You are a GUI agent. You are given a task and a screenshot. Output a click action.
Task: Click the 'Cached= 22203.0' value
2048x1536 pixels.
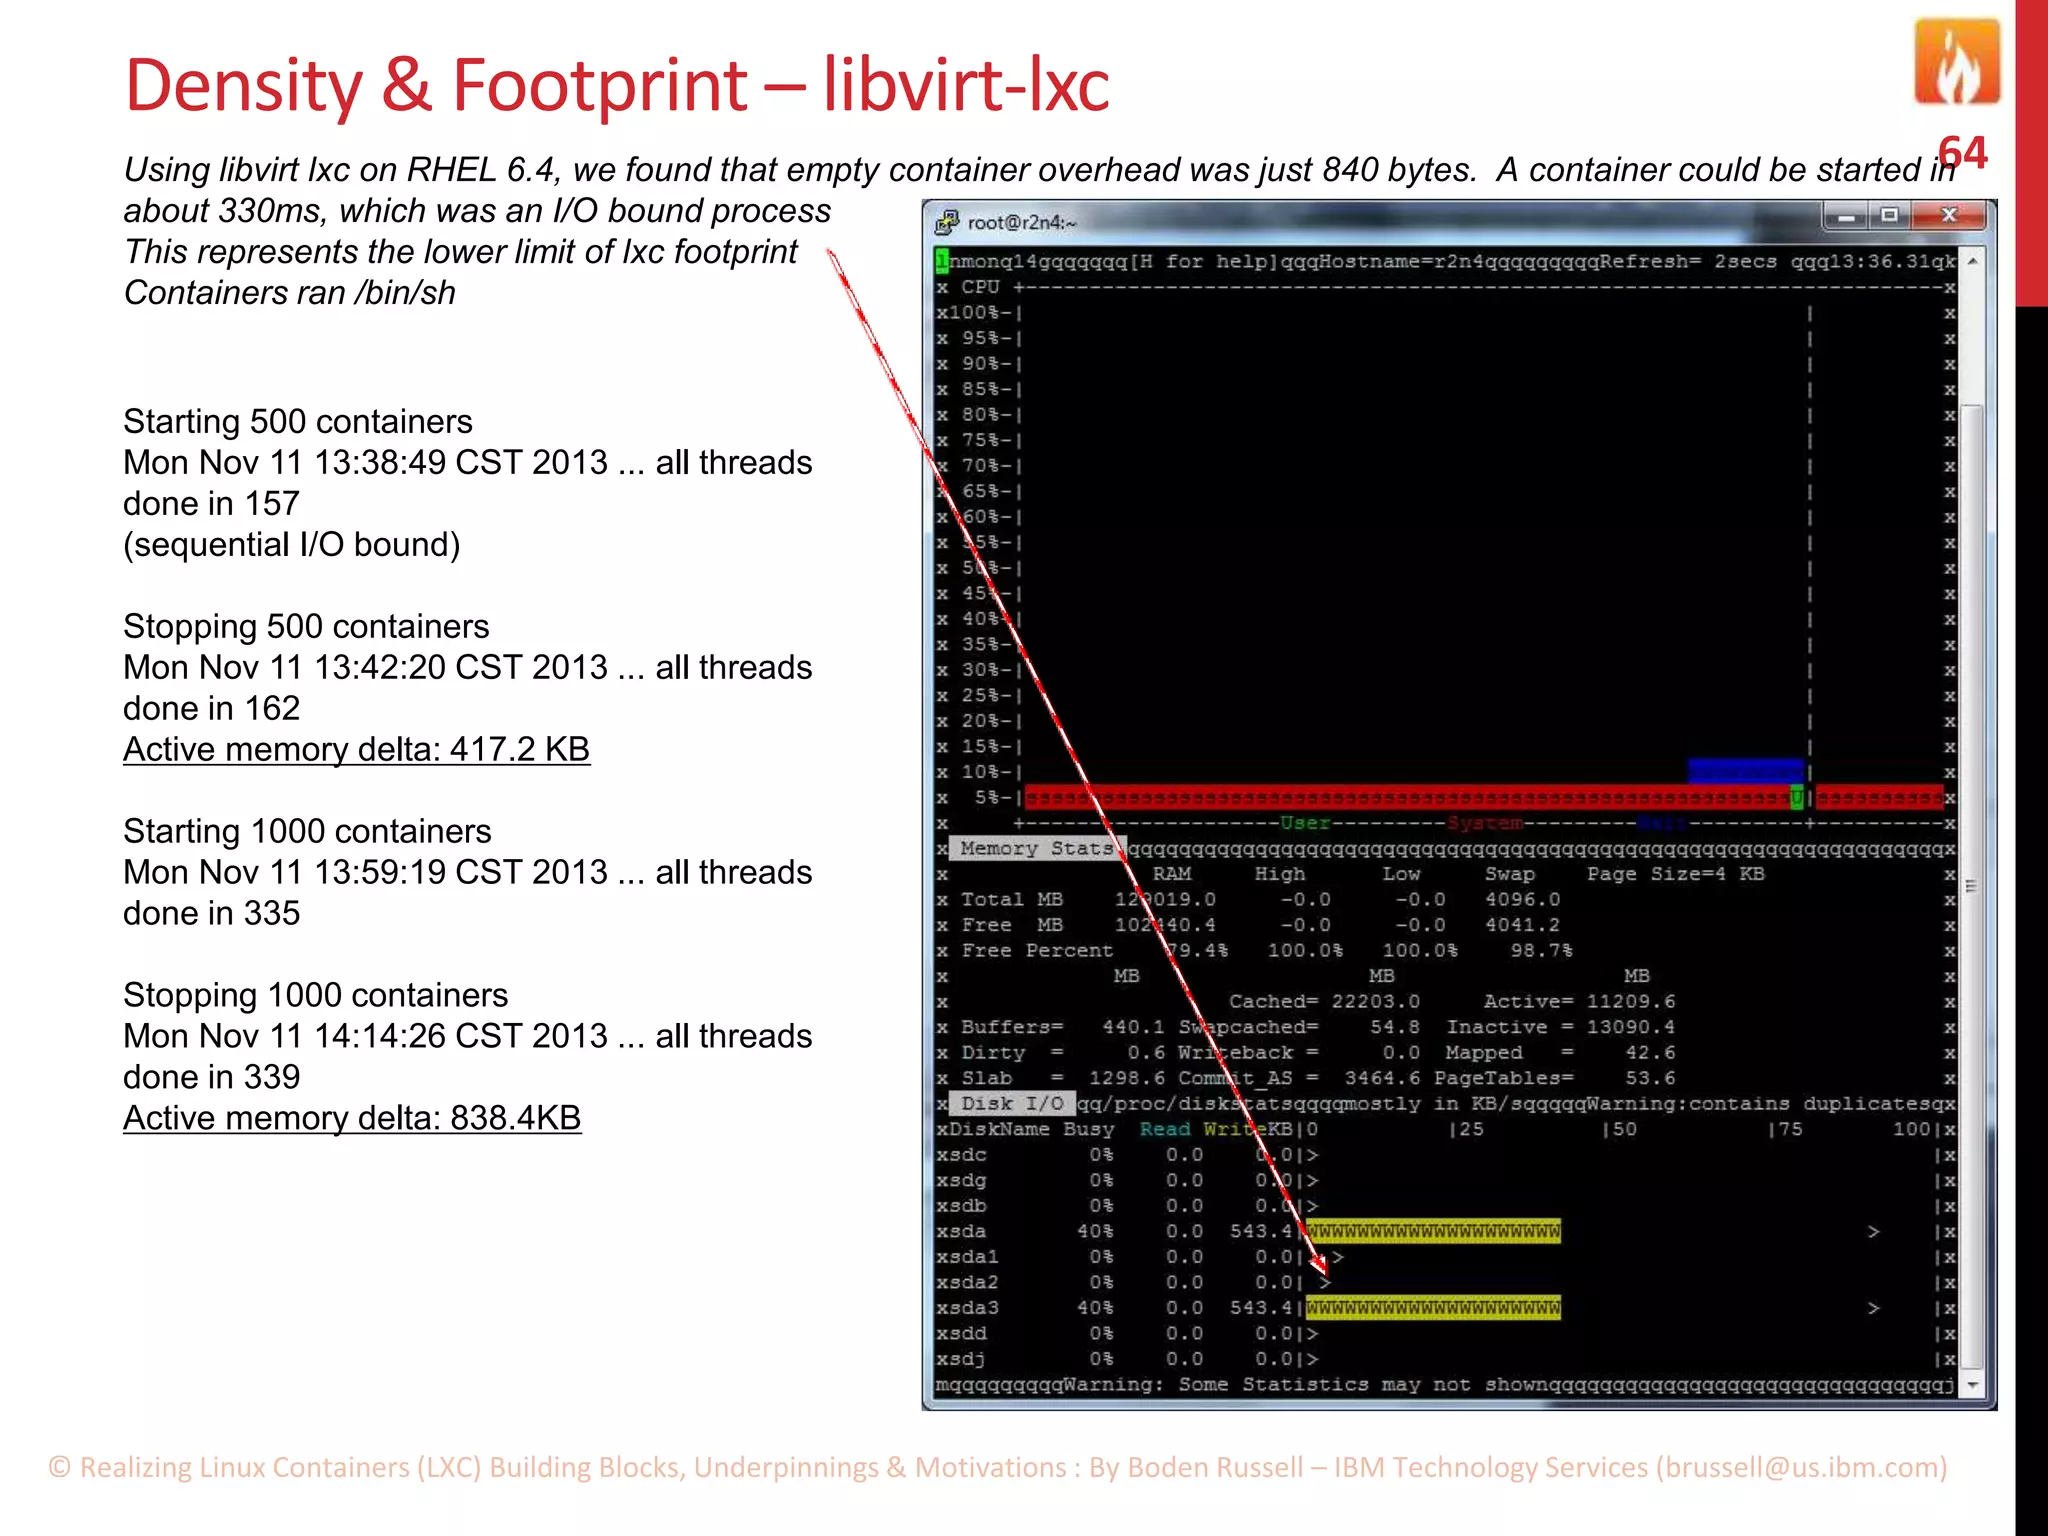(1324, 1002)
